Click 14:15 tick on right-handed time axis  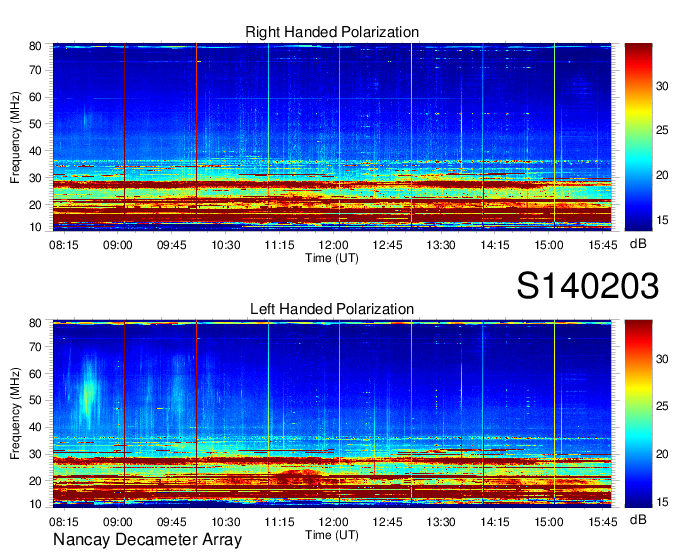(495, 245)
